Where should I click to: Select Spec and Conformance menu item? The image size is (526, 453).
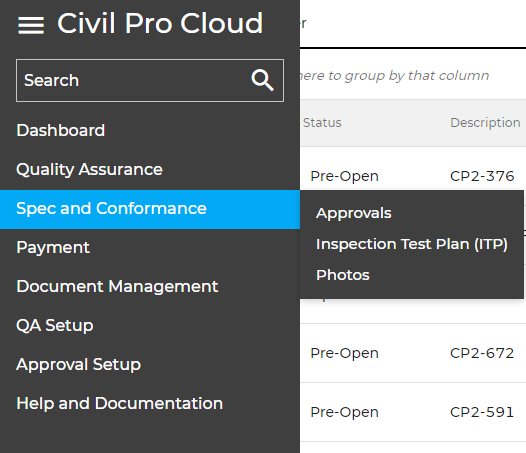tap(150, 209)
